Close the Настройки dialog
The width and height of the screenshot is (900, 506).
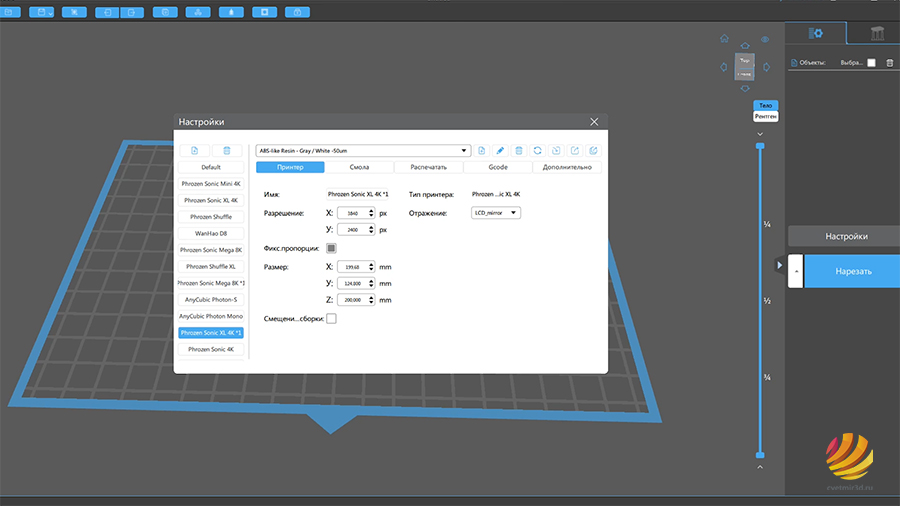[x=594, y=122]
